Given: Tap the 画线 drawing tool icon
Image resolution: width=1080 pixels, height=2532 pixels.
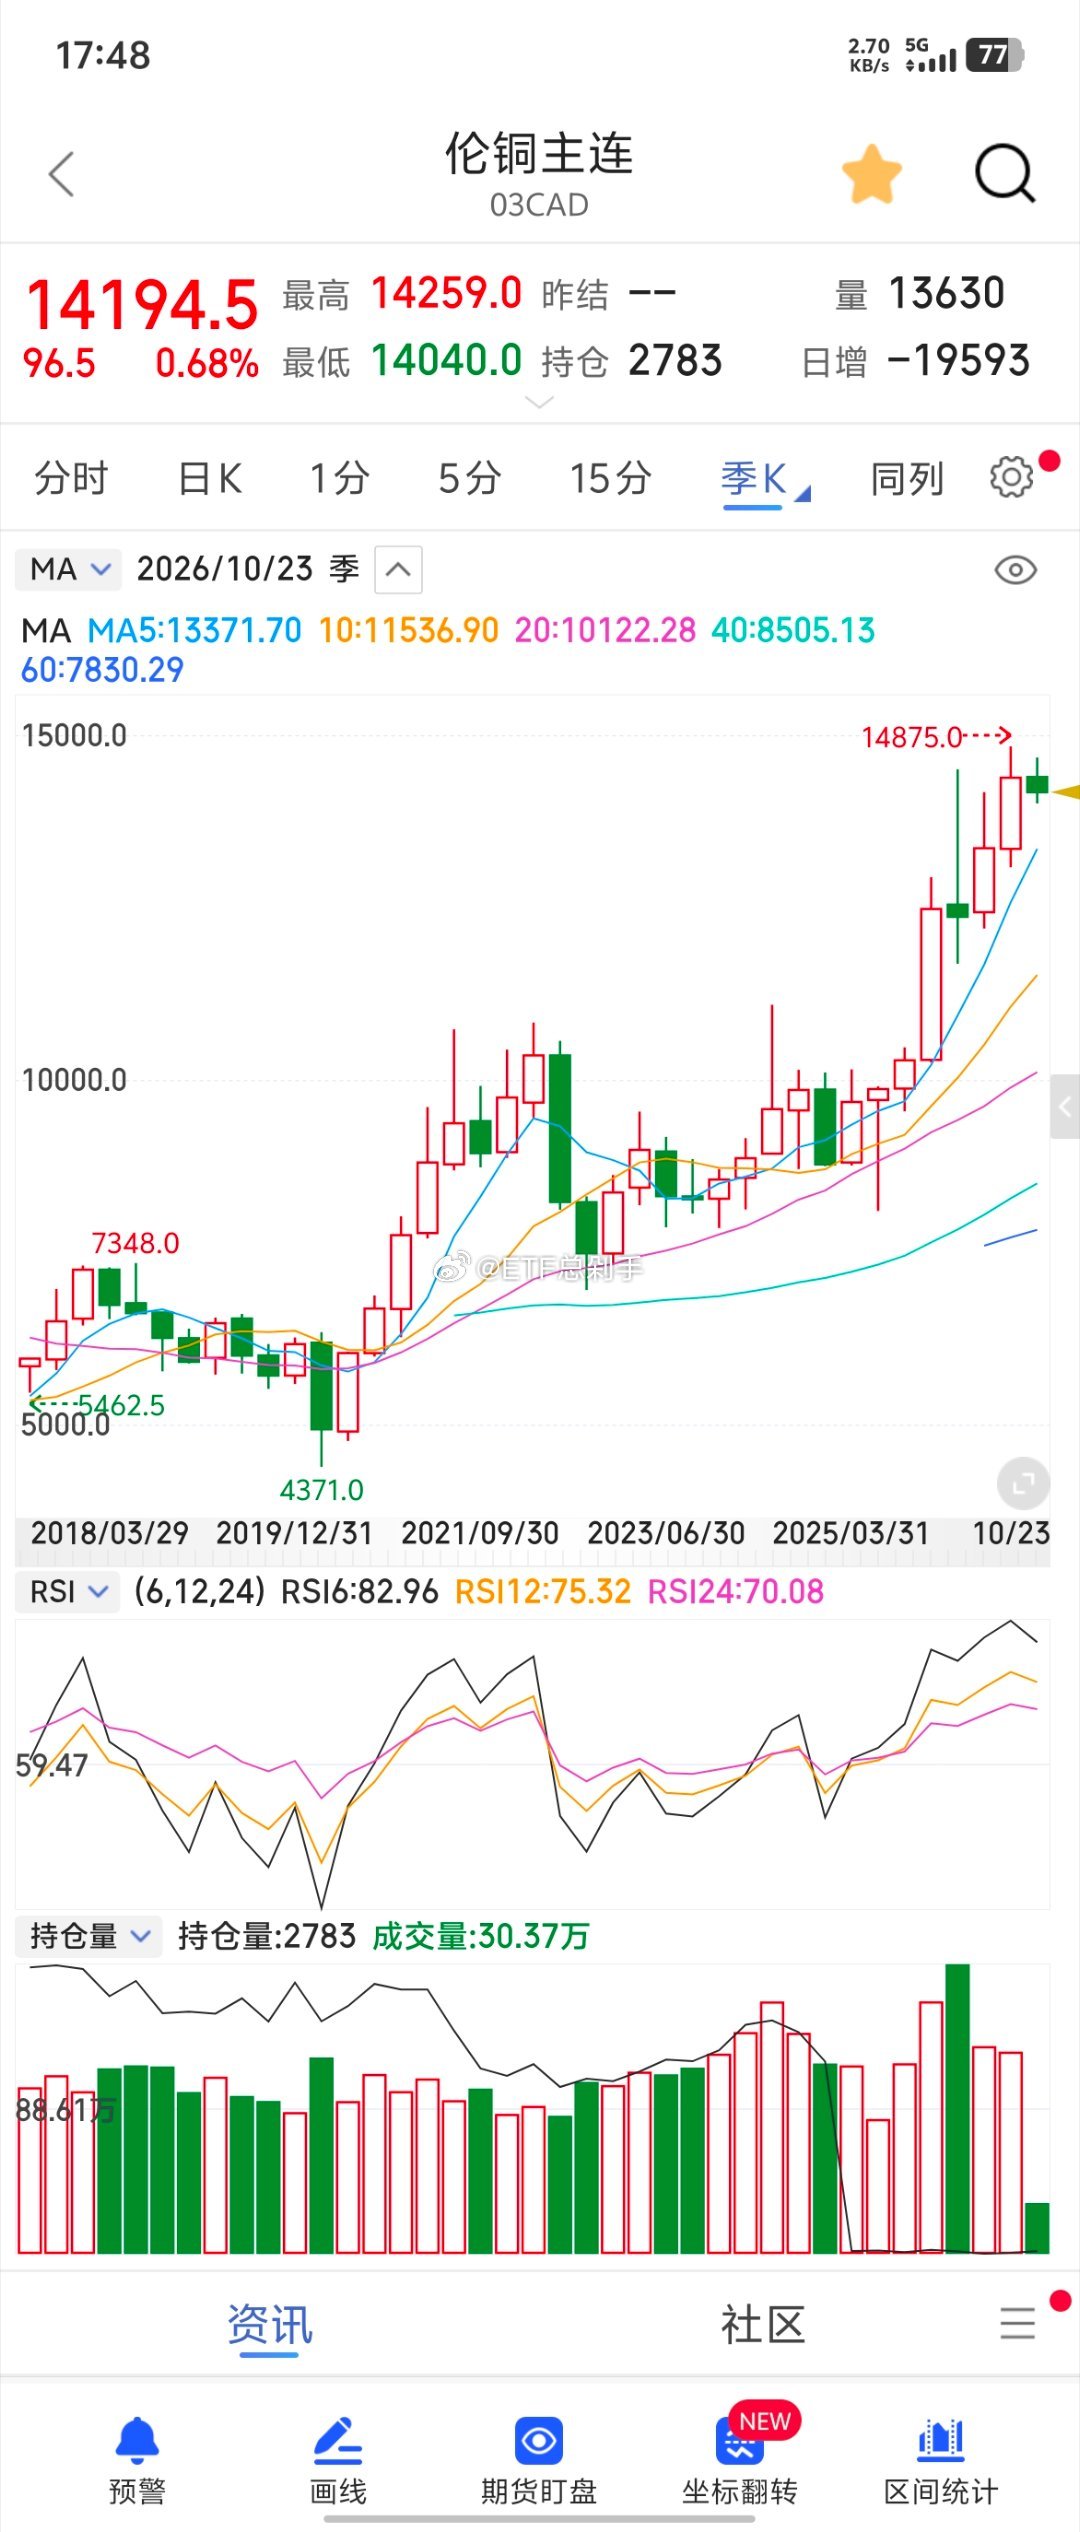Looking at the screenshot, I should pos(338,2441).
